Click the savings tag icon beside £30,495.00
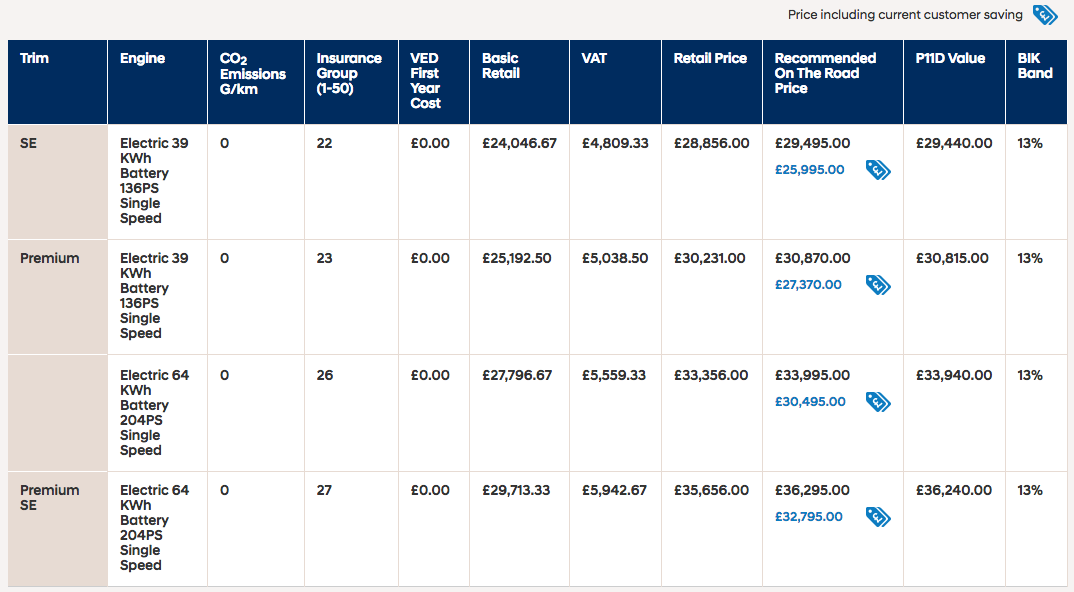Screen dimensions: 1074x592 point(878,402)
